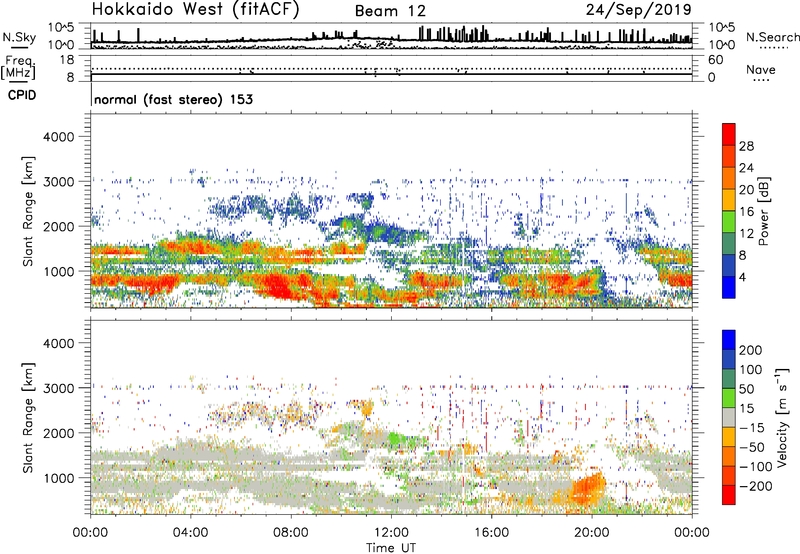
Task: Click the '200' tick on Velocity colorbar
Action: point(751,350)
